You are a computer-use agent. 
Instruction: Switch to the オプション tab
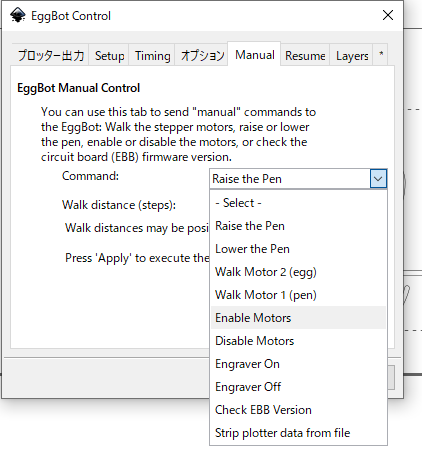point(202,56)
